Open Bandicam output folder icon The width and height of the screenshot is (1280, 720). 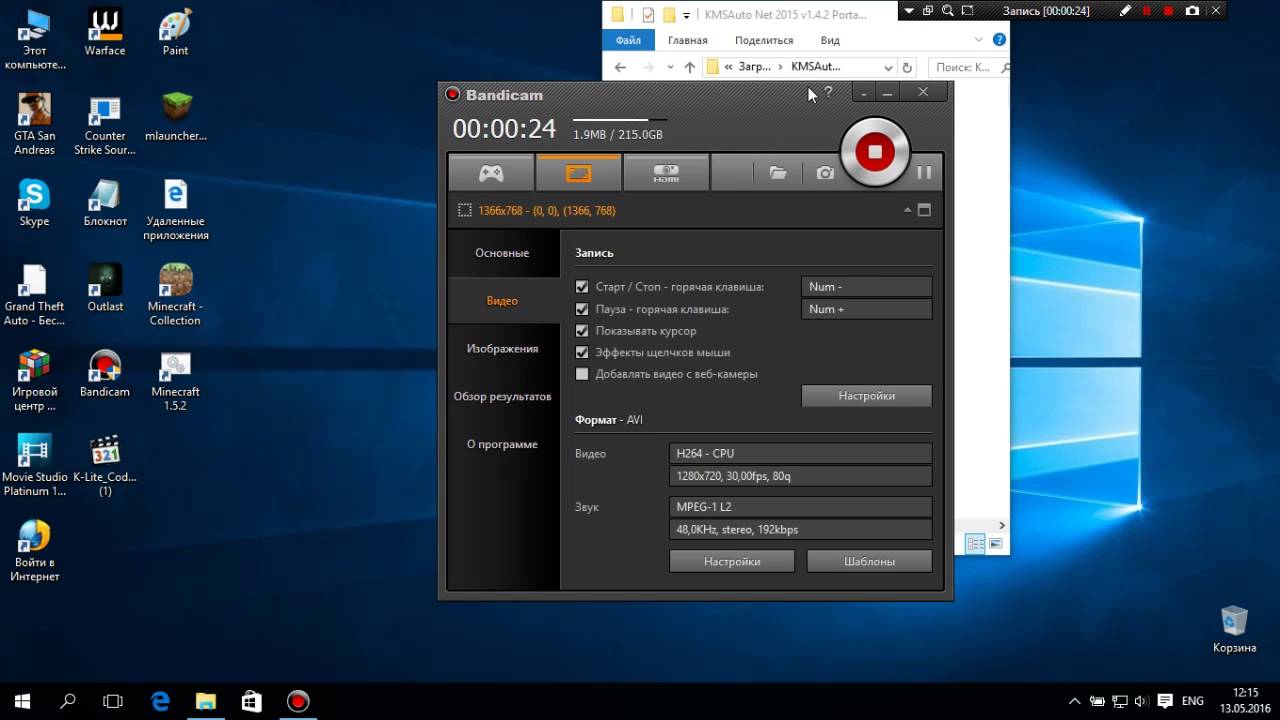click(777, 173)
